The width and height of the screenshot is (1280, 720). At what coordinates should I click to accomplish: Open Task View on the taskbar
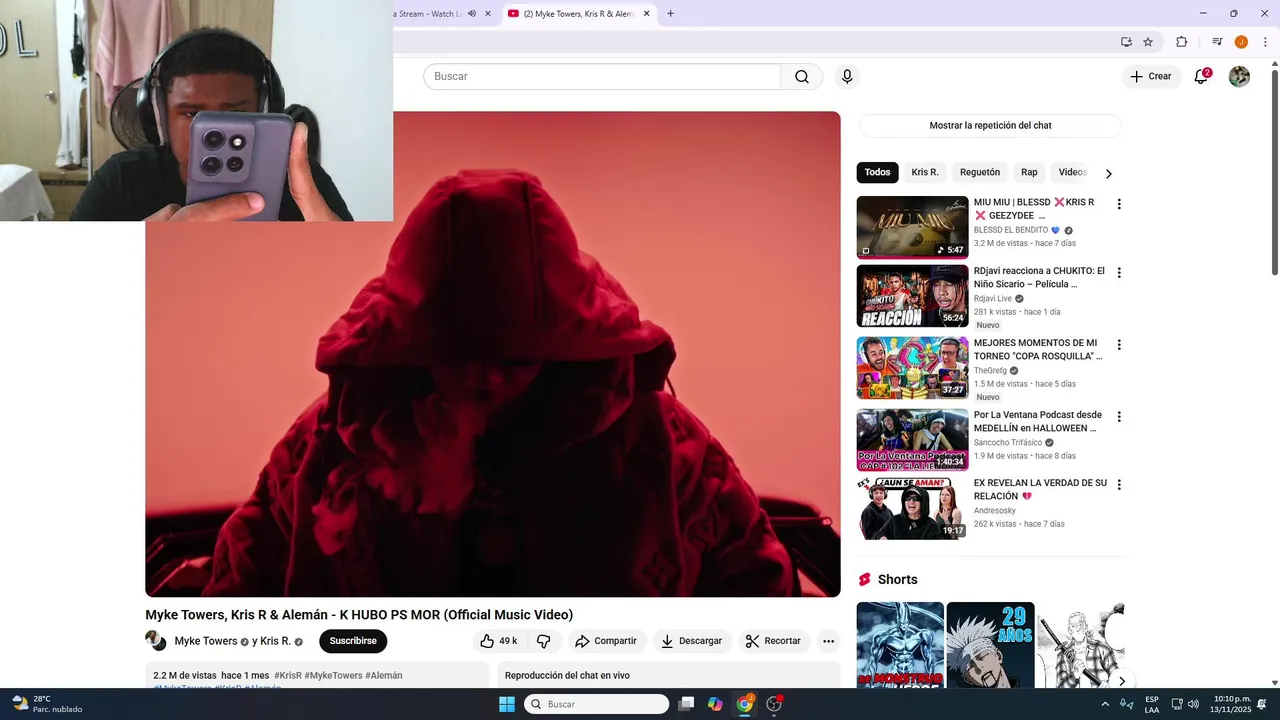tap(686, 704)
